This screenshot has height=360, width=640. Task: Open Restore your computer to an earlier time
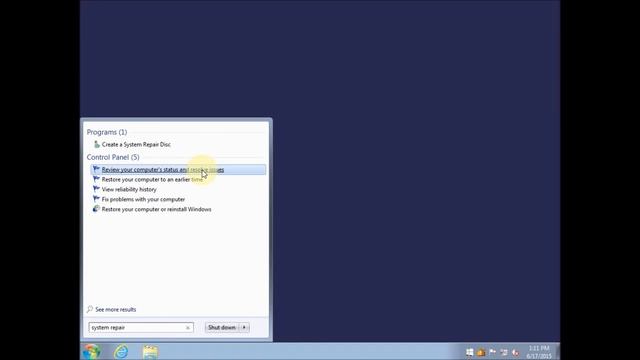coord(152,180)
